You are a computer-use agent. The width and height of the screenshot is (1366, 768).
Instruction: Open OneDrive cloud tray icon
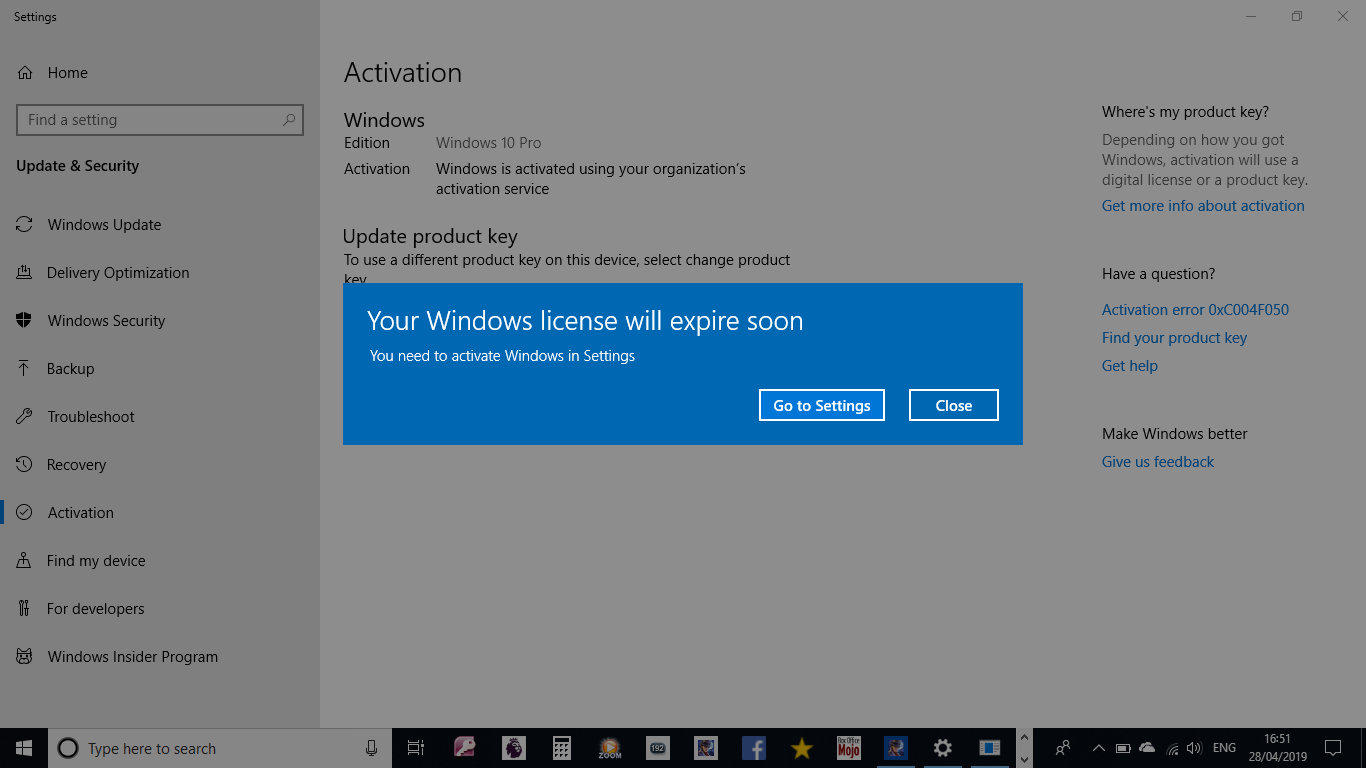point(1147,748)
